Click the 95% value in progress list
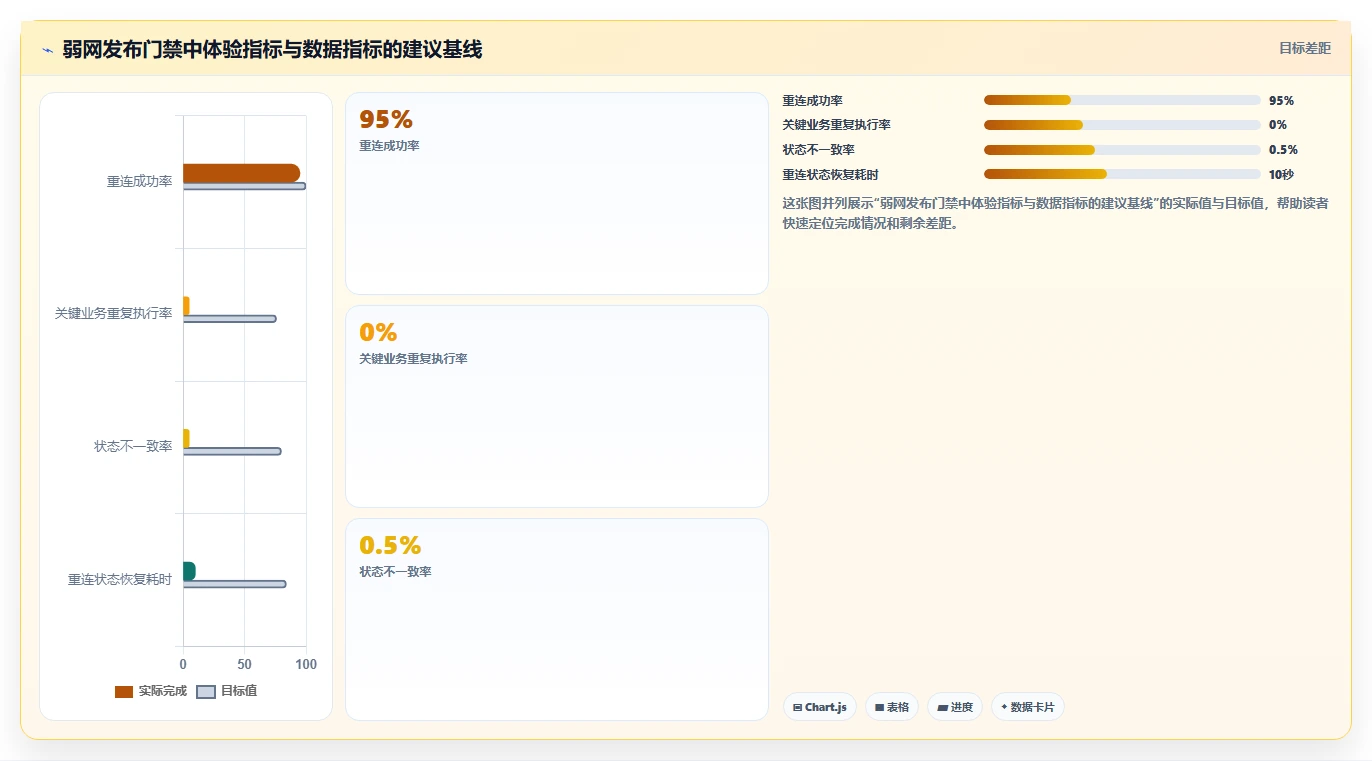Image resolution: width=1372 pixels, height=761 pixels. (x=1281, y=101)
